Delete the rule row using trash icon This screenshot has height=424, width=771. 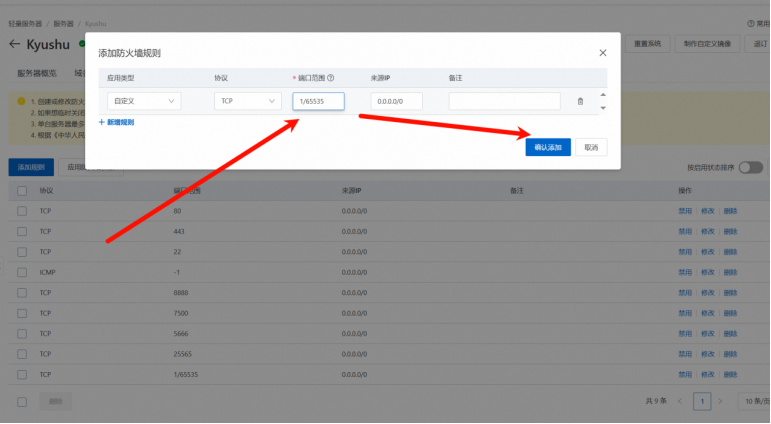pyautogui.click(x=580, y=101)
